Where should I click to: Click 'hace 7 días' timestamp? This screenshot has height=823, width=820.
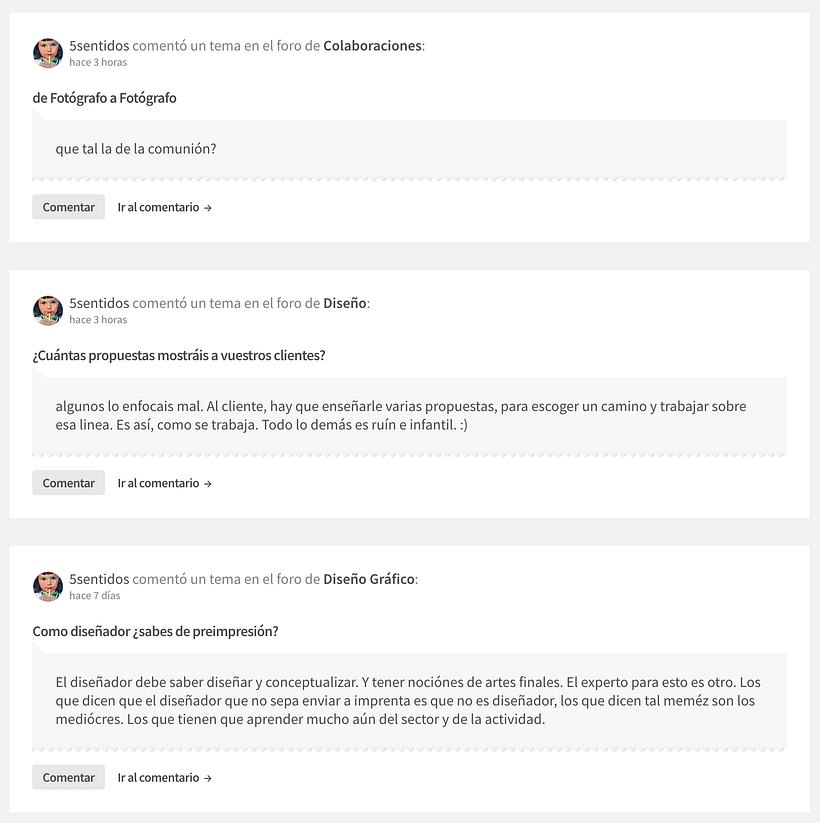pyautogui.click(x=94, y=595)
